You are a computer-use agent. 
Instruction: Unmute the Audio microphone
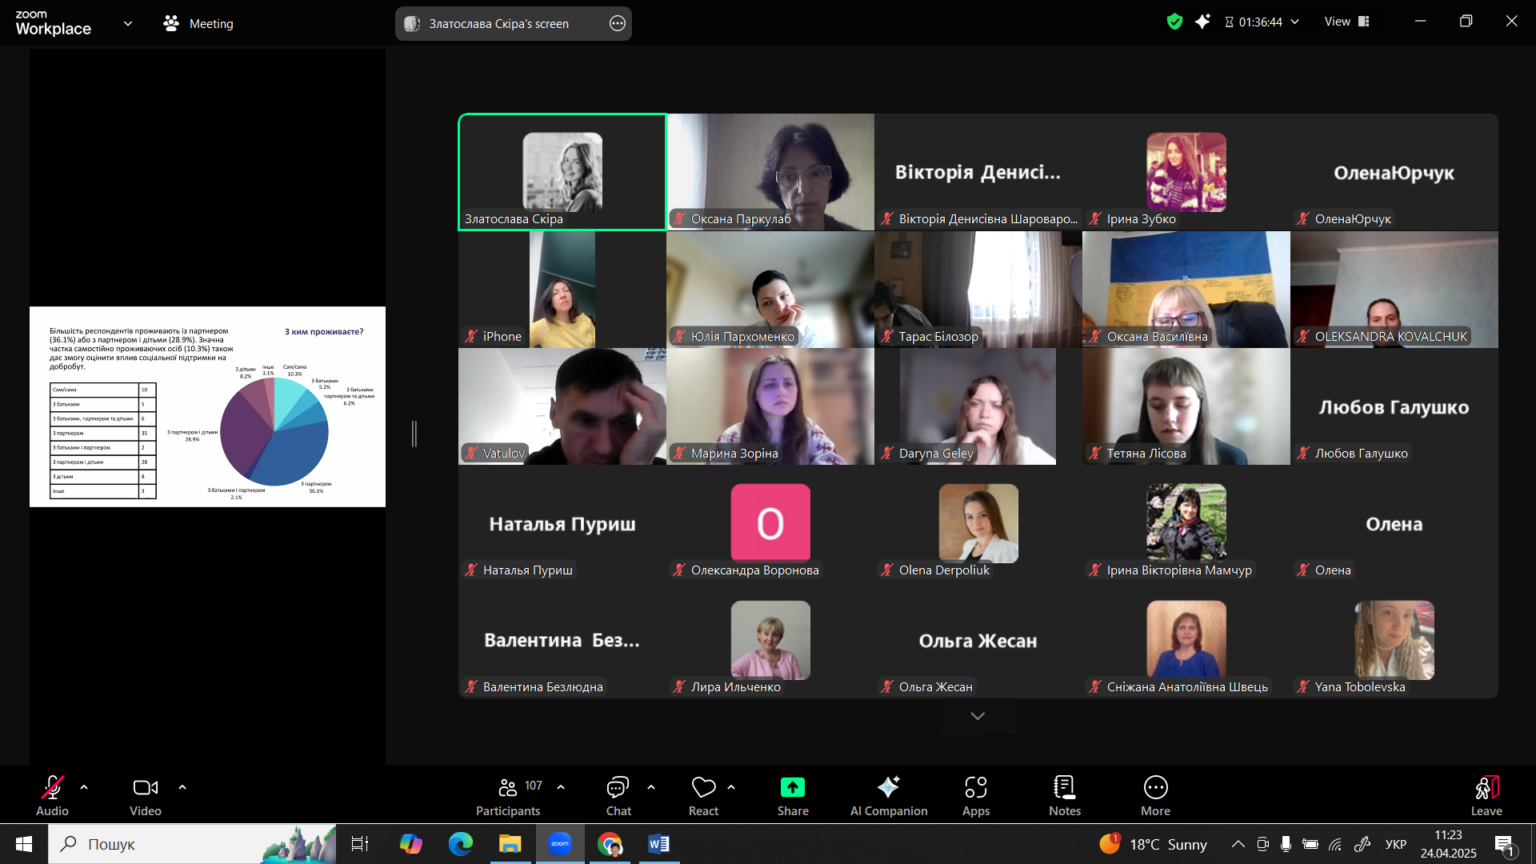[x=52, y=796]
